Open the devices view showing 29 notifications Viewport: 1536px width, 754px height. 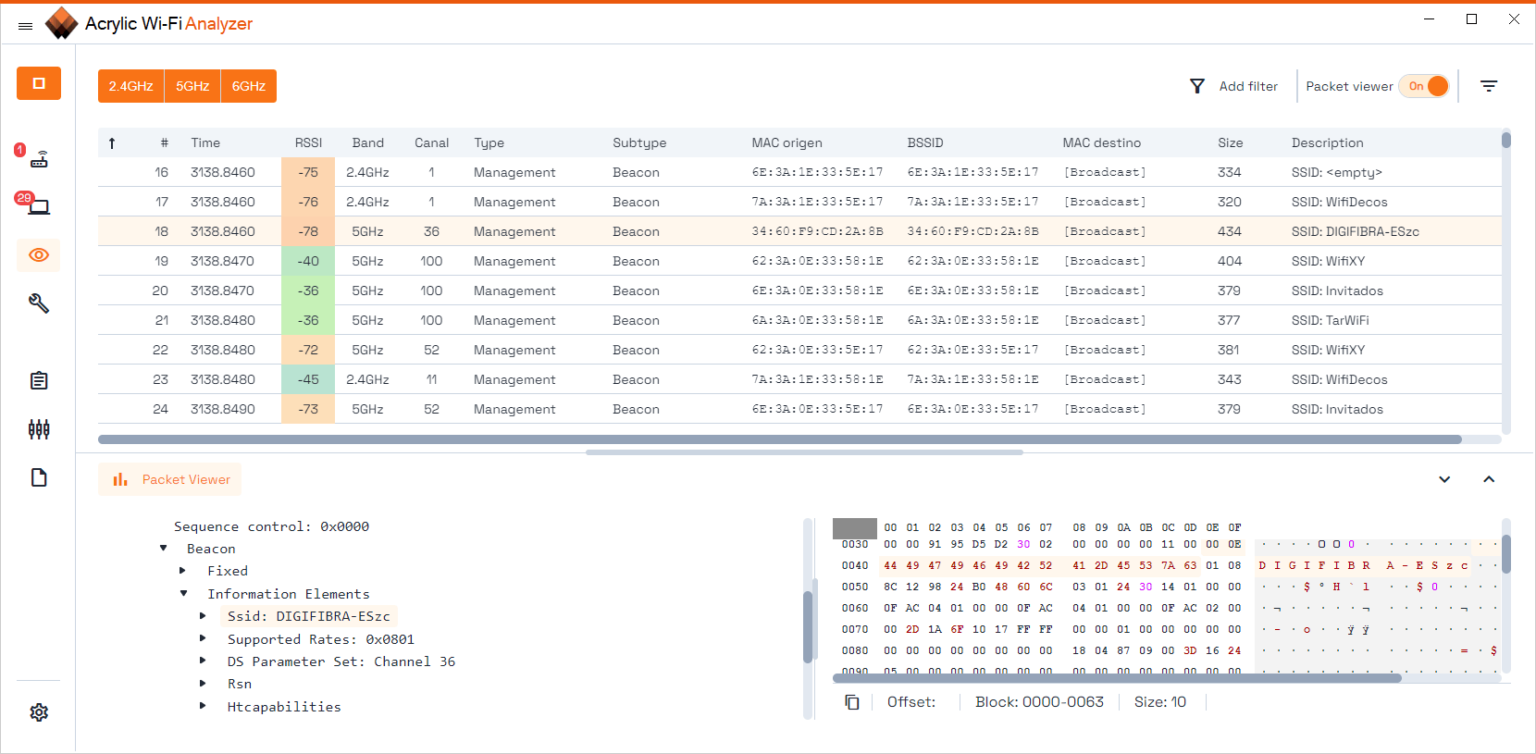(x=38, y=205)
